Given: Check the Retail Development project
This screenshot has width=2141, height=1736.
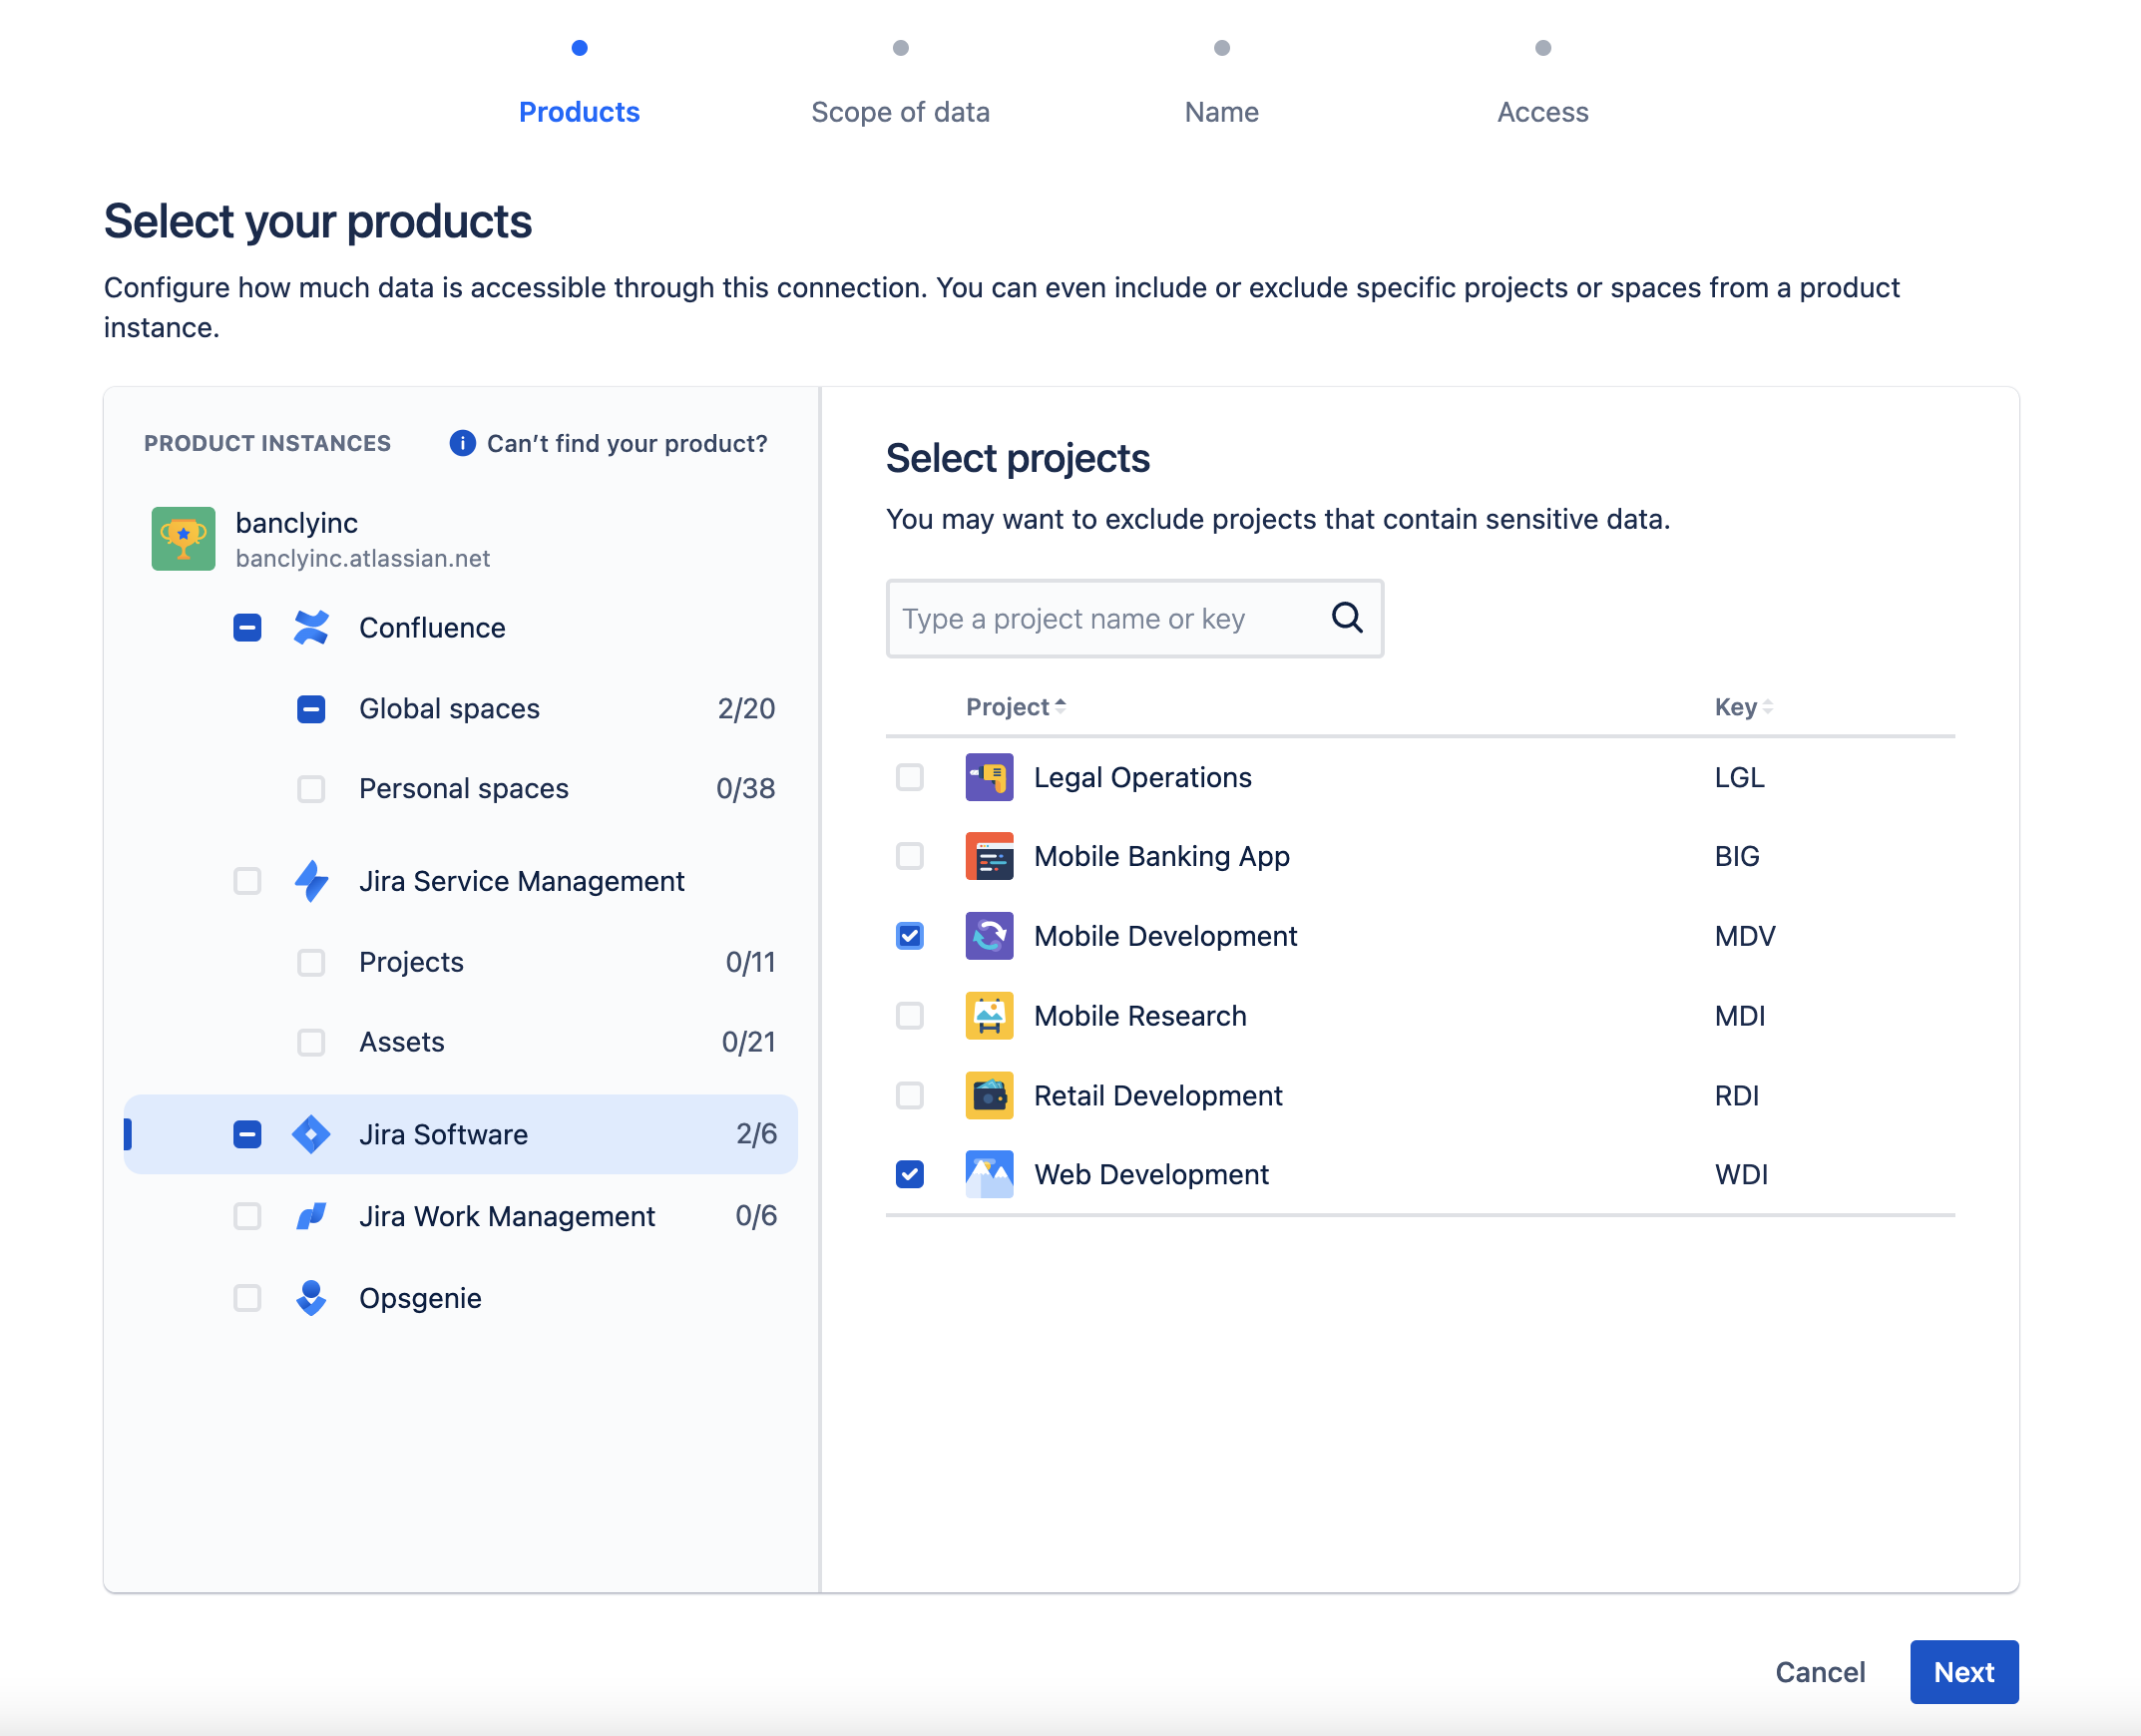Looking at the screenshot, I should pos(909,1095).
